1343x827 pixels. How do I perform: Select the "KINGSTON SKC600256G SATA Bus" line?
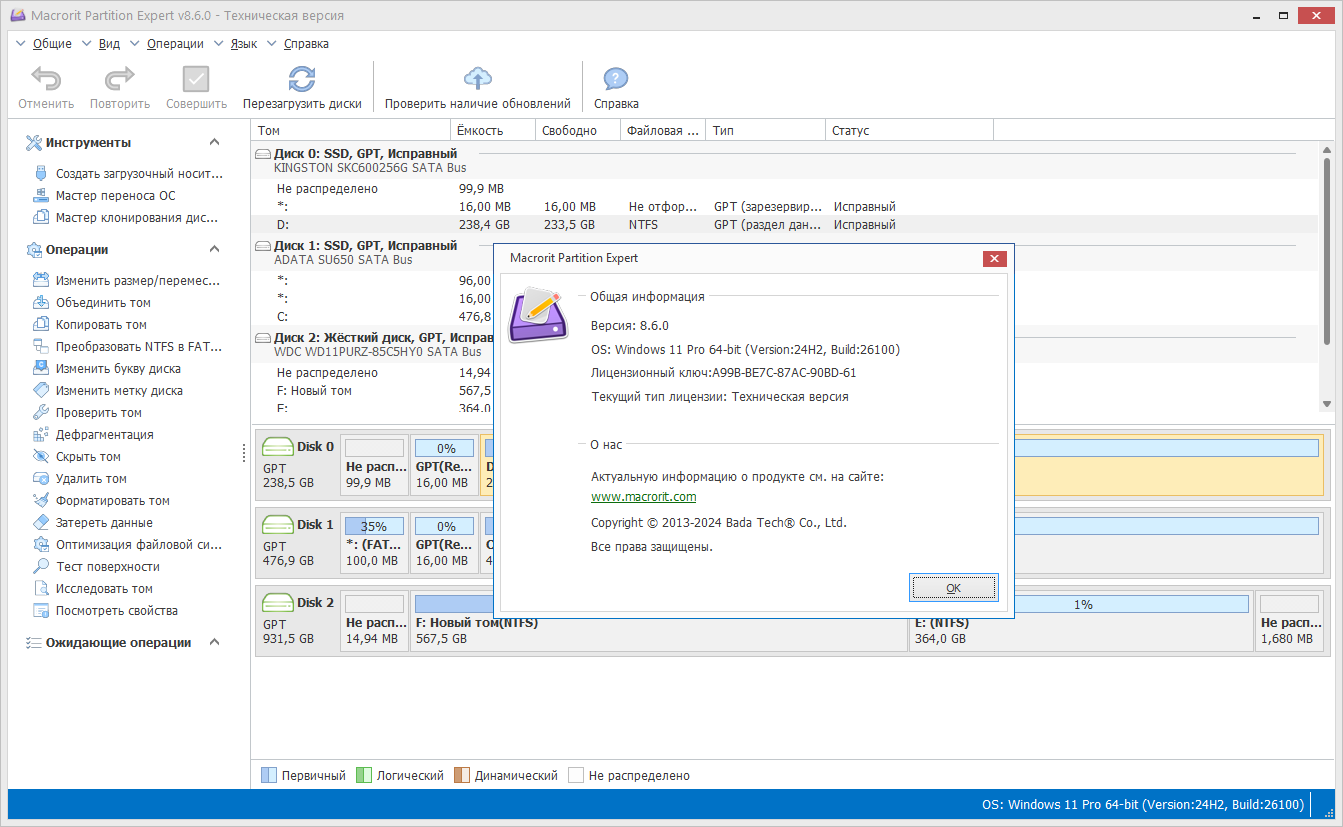370,168
